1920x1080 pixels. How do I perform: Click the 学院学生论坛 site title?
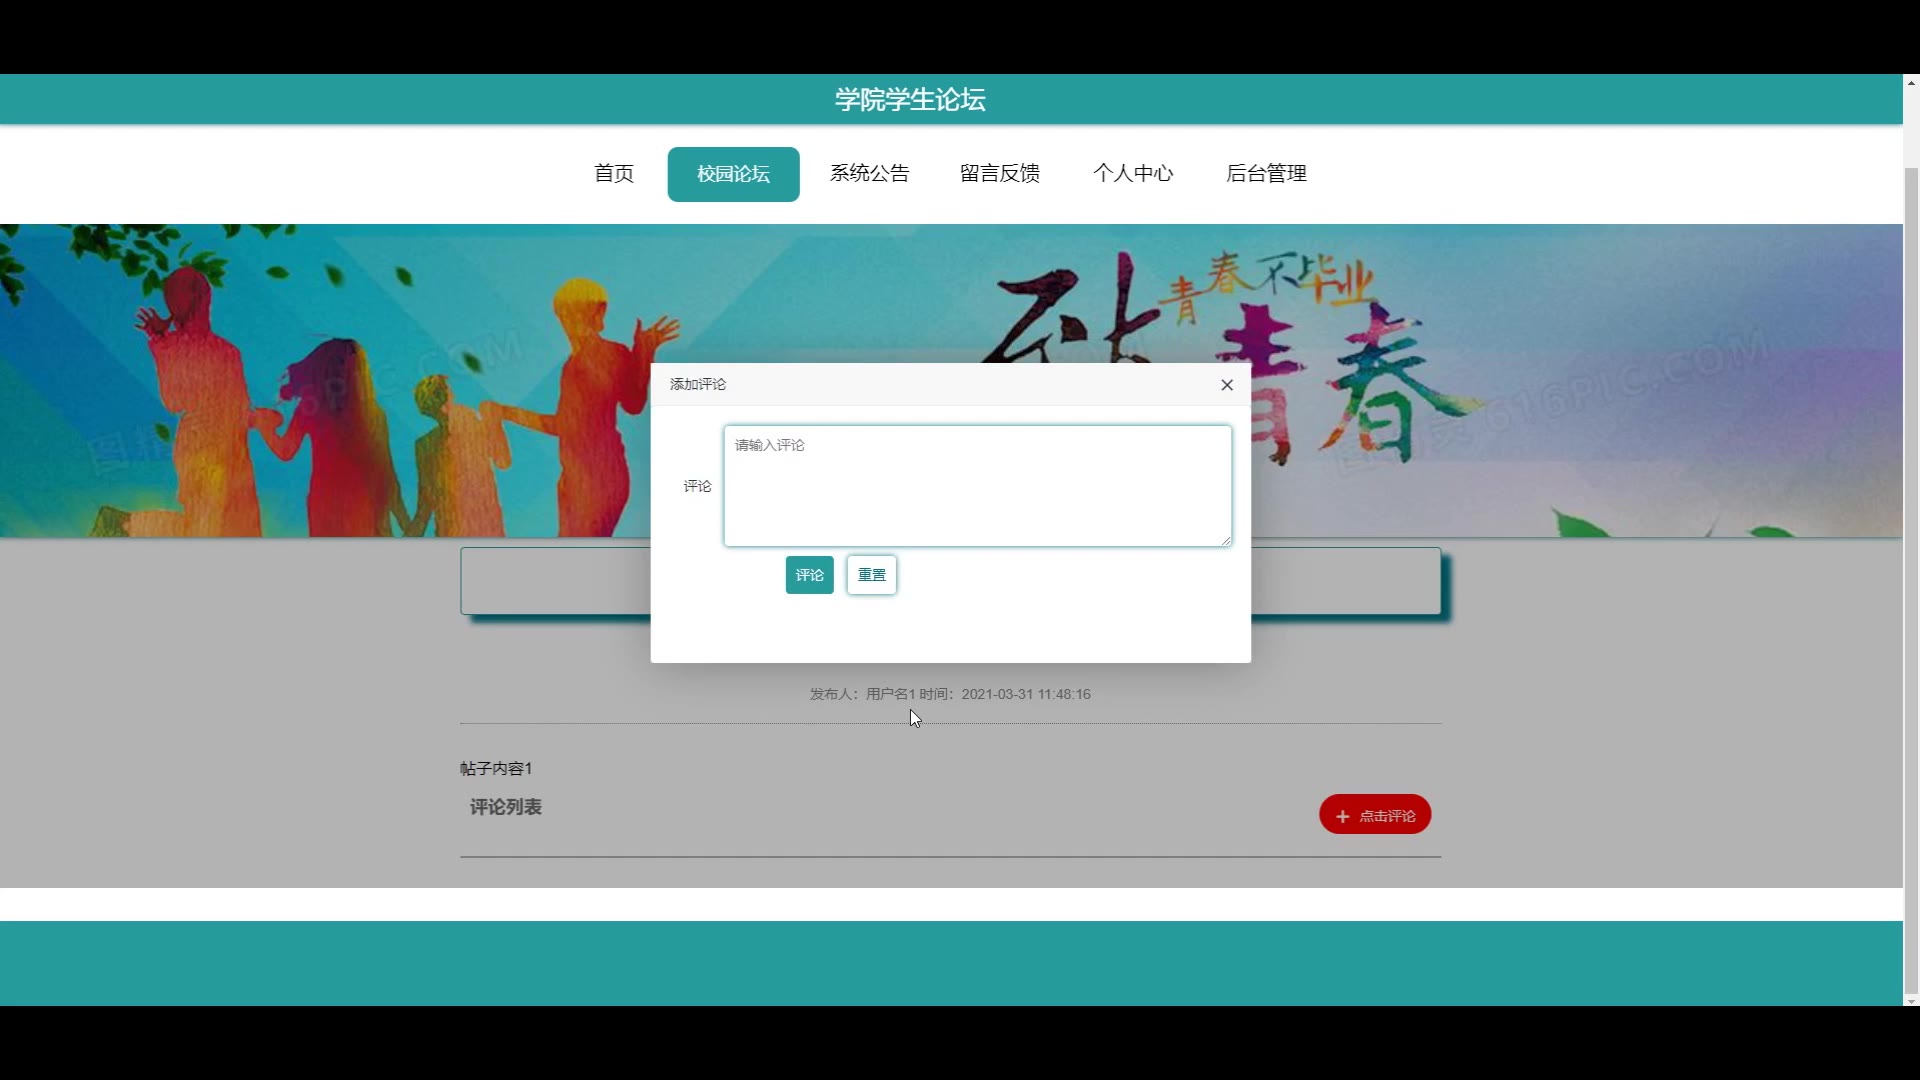click(910, 100)
